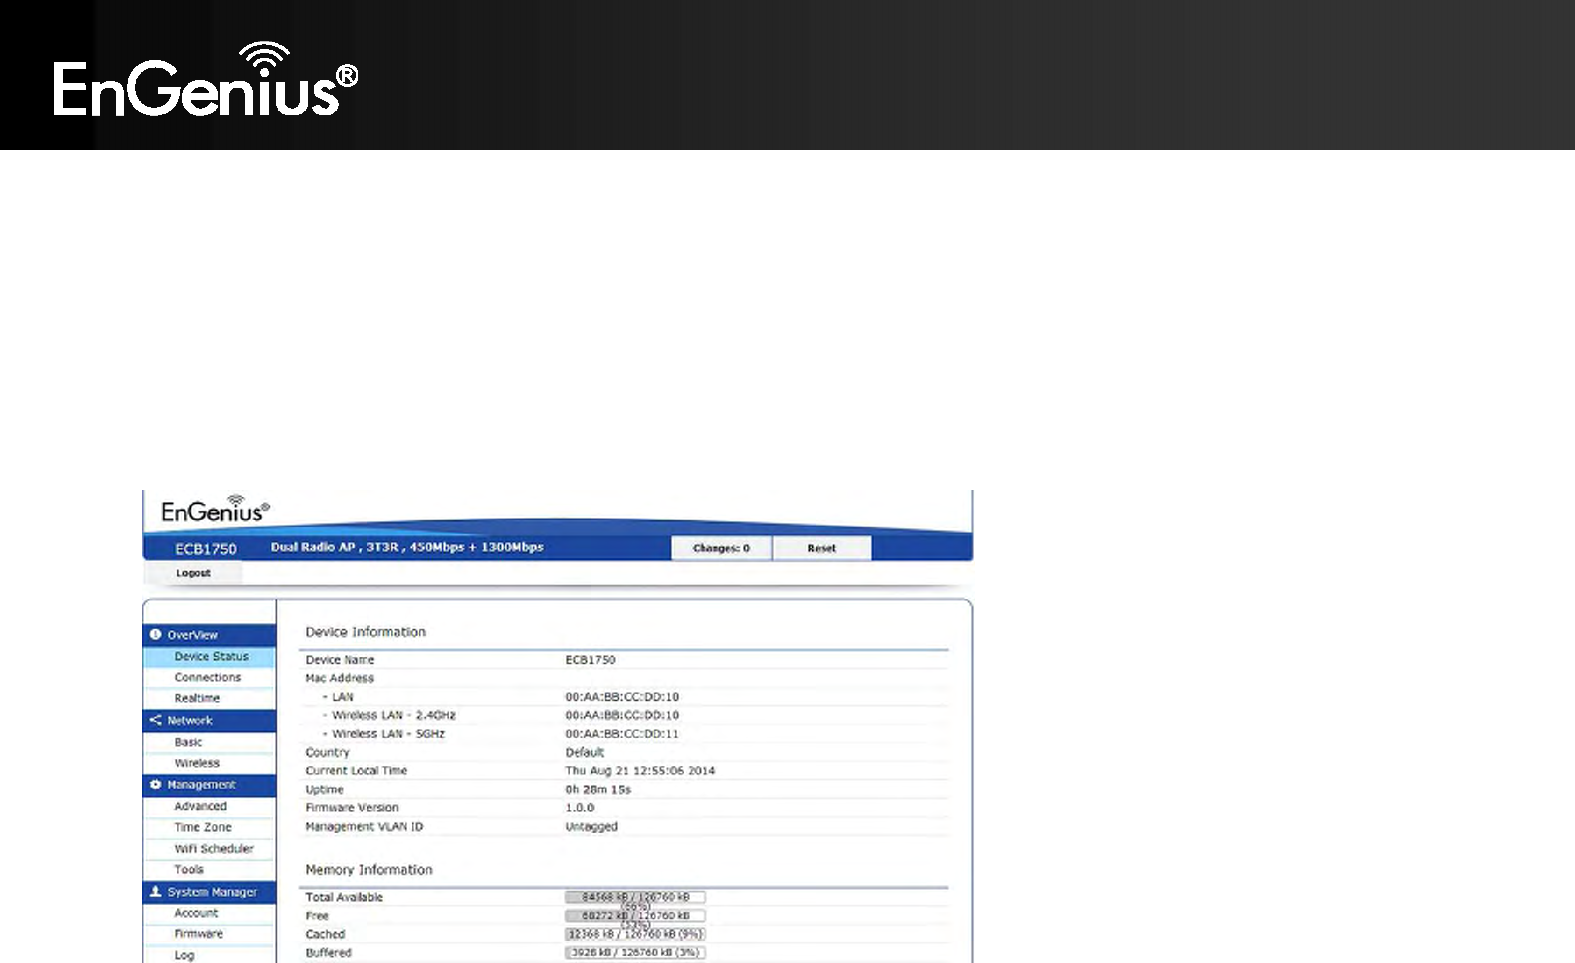Click the Dual Radio AP description text
Viewport: 1575px width, 963px height.
pyautogui.click(x=407, y=547)
